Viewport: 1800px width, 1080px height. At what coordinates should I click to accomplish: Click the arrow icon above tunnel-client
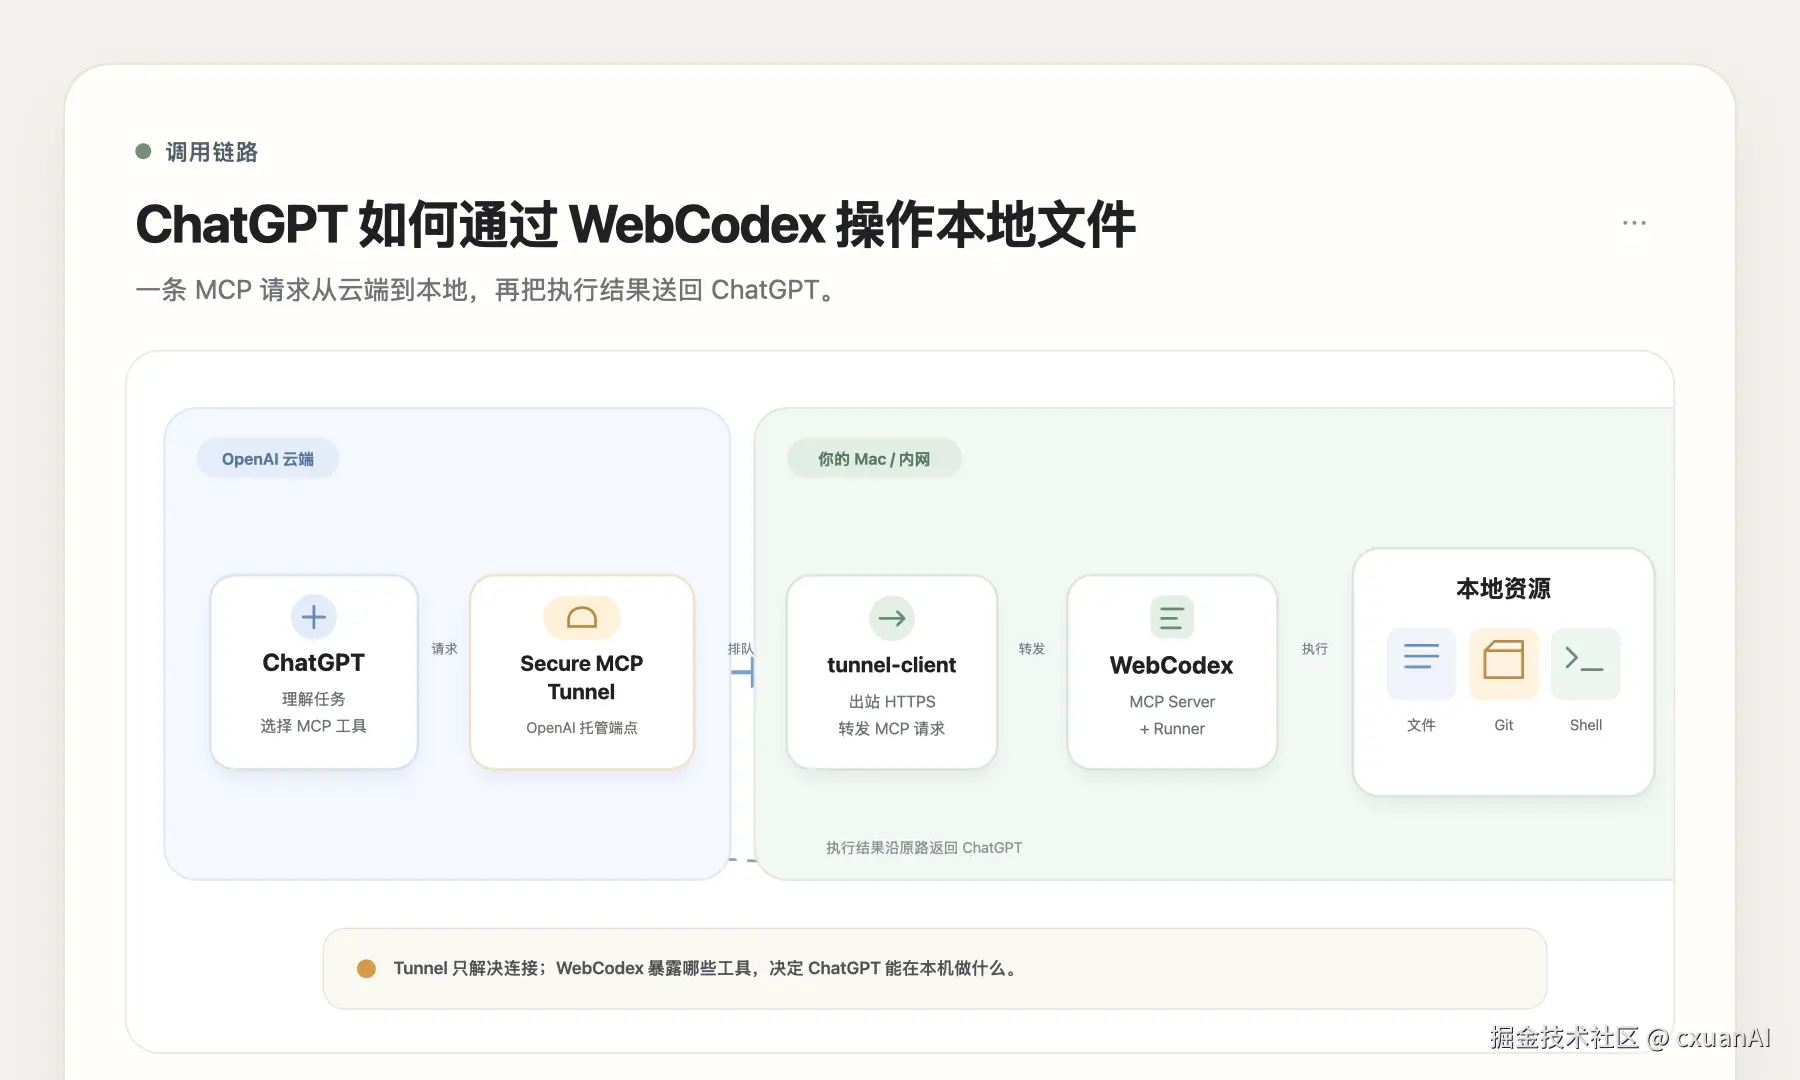point(892,618)
